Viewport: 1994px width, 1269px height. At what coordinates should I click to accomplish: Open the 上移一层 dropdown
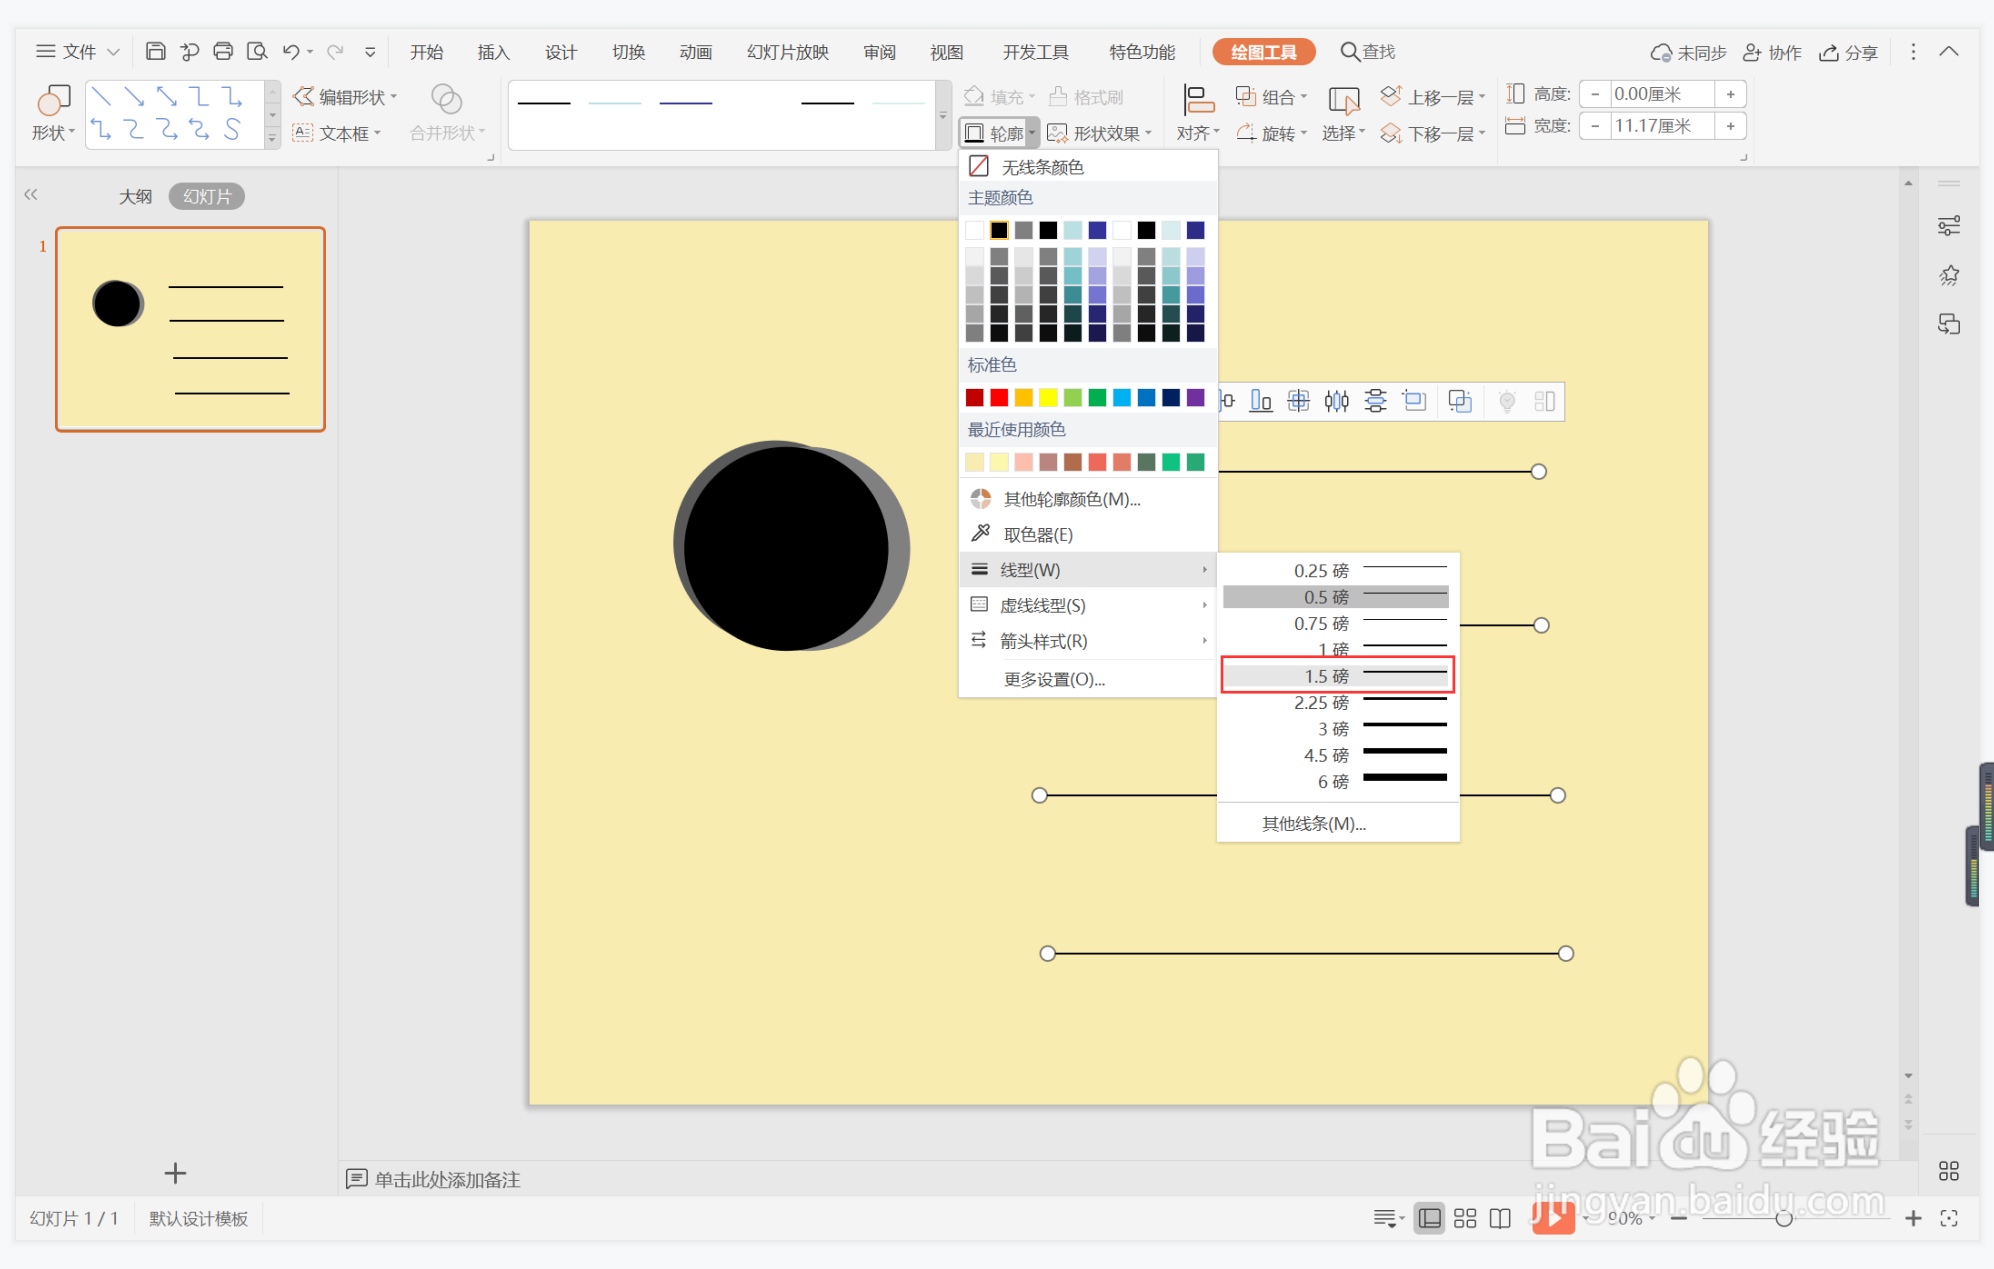click(x=1433, y=97)
